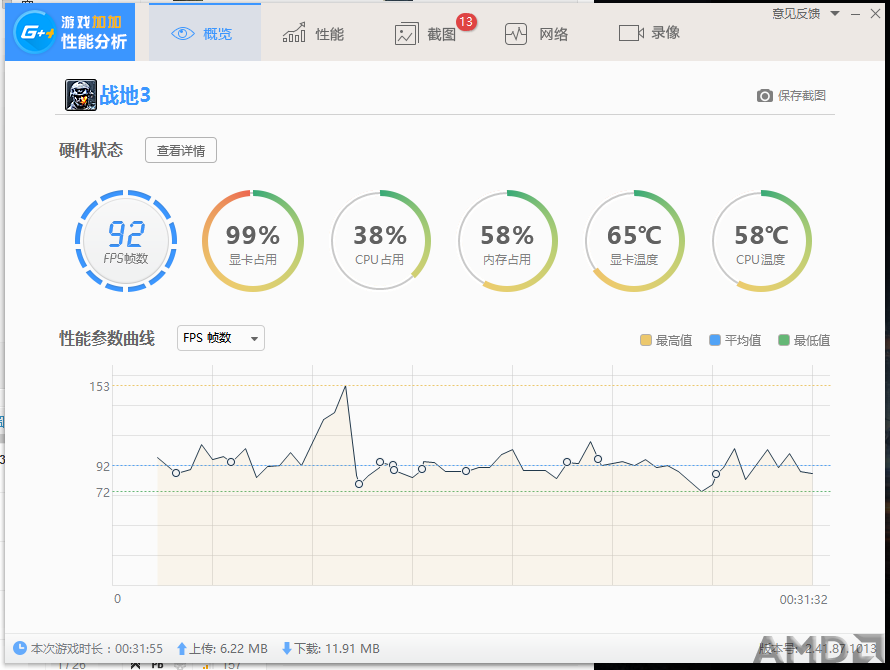Screen dimensions: 890x670
Task: Click the 本次游戏时长 00:31:55 text
Action: 96,648
